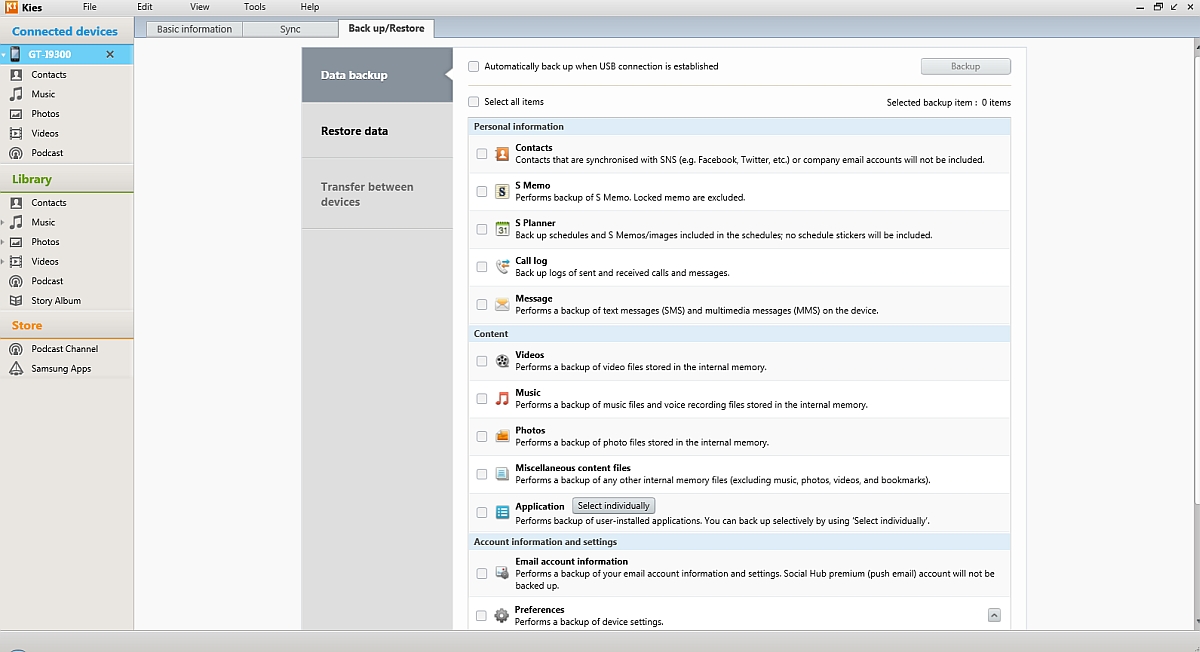This screenshot has height=652, width=1200.
Task: Tick the Application backup checkbox
Action: (x=482, y=512)
